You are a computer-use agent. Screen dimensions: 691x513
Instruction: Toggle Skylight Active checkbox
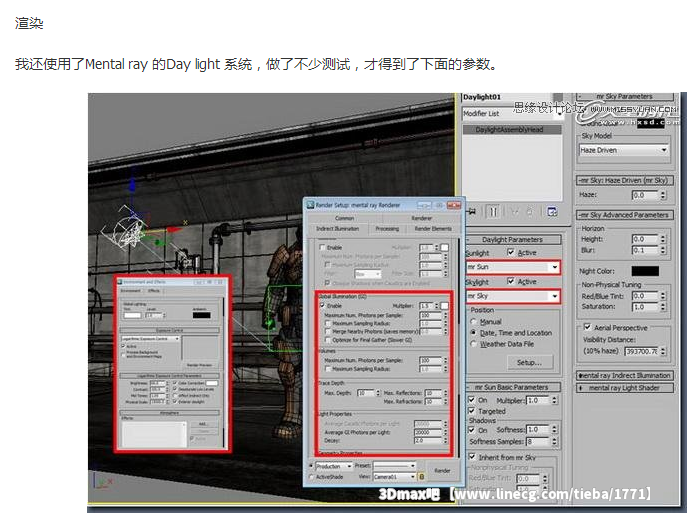click(x=511, y=281)
